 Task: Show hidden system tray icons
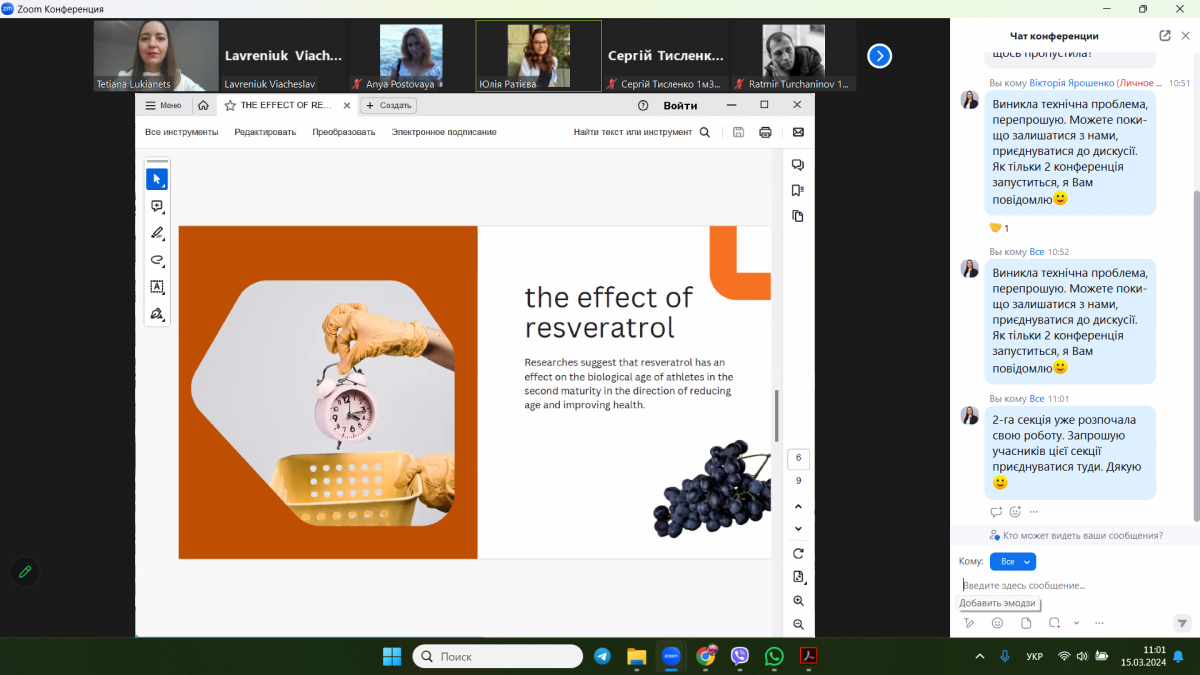979,656
